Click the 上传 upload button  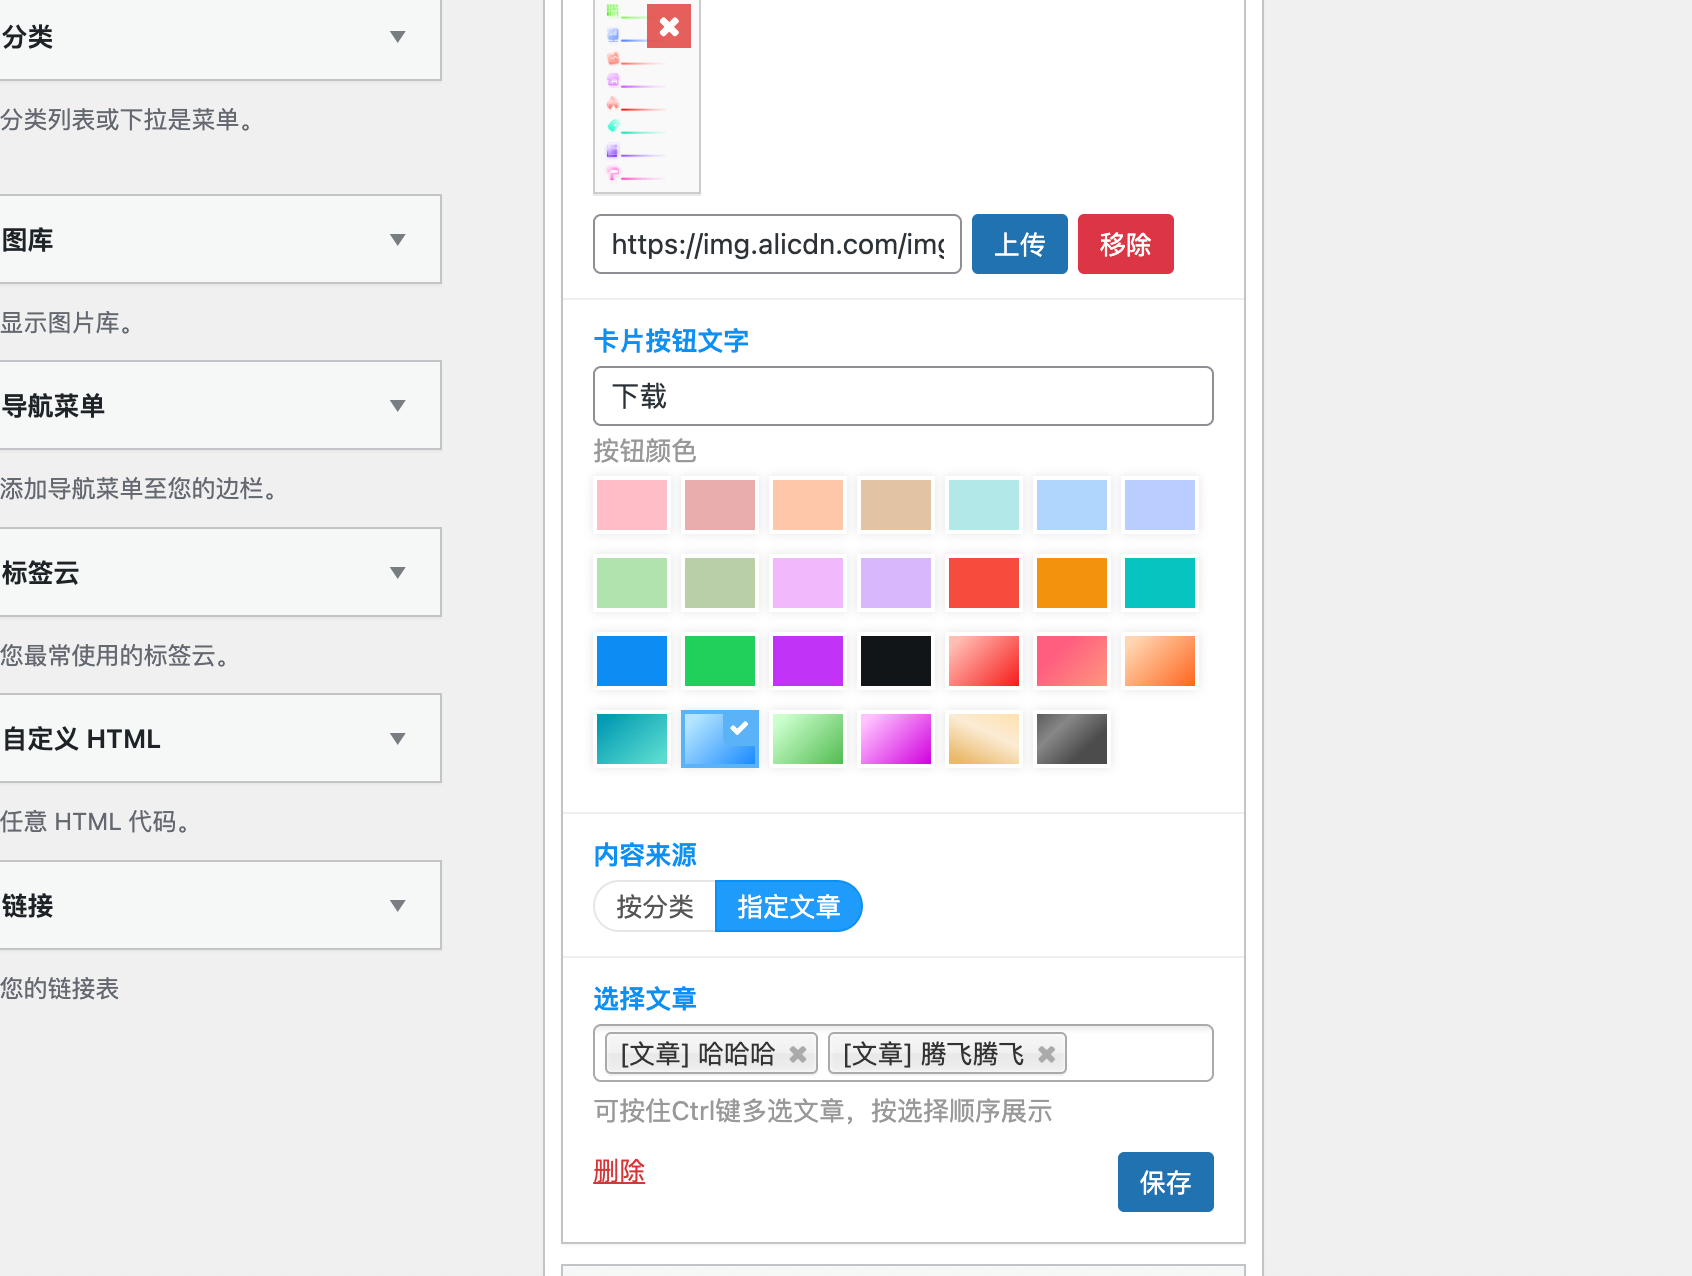coord(1019,244)
